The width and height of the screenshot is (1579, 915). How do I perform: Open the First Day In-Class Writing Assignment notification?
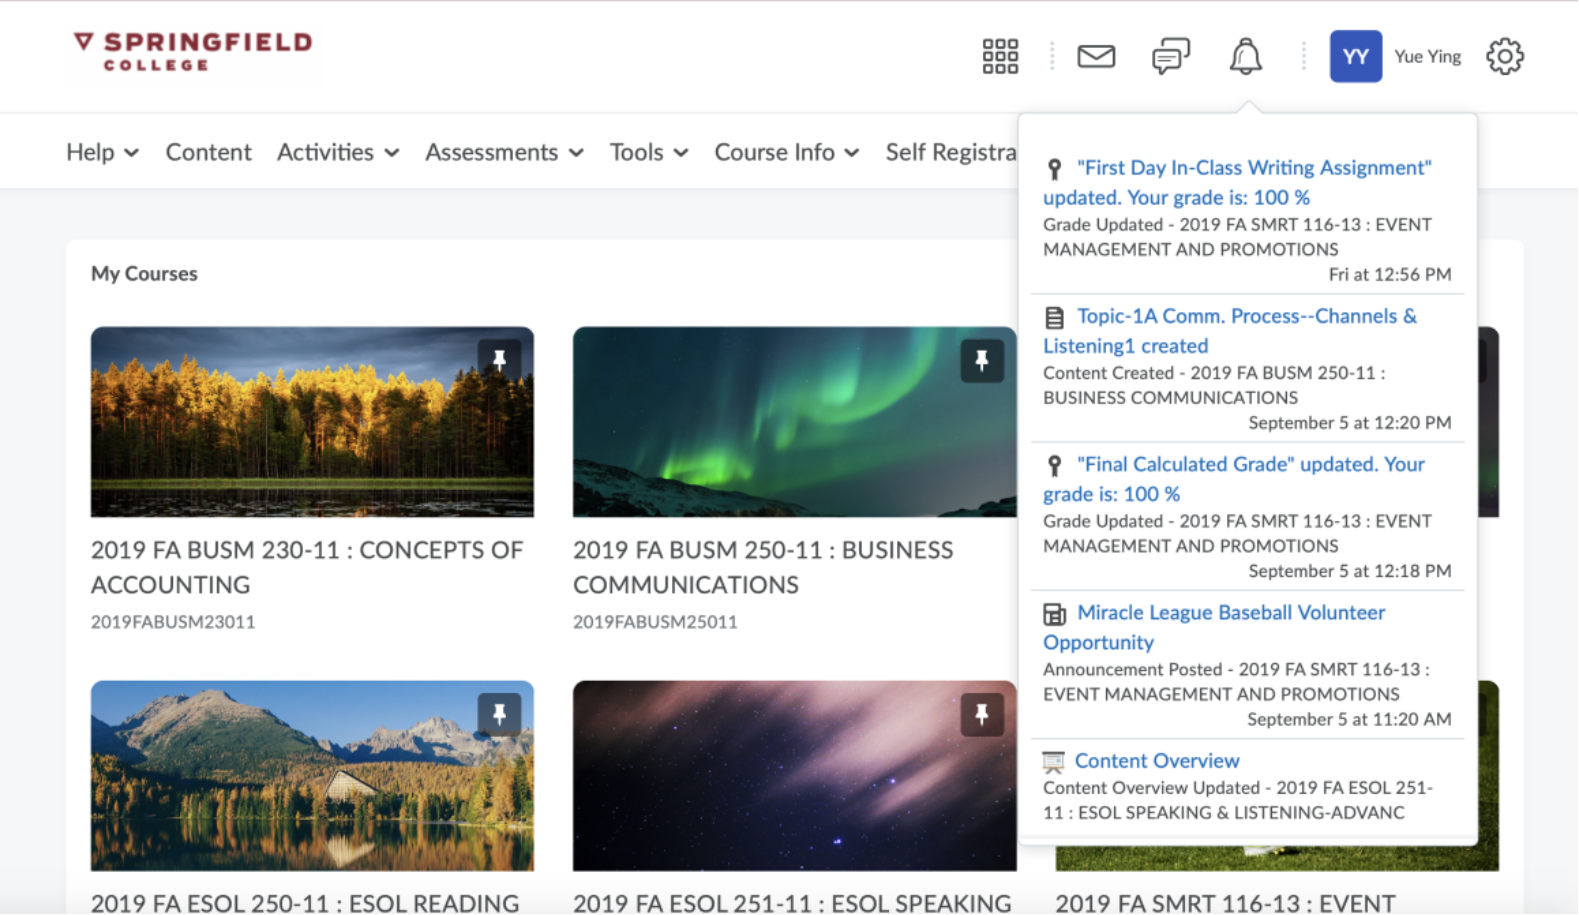[x=1253, y=168]
